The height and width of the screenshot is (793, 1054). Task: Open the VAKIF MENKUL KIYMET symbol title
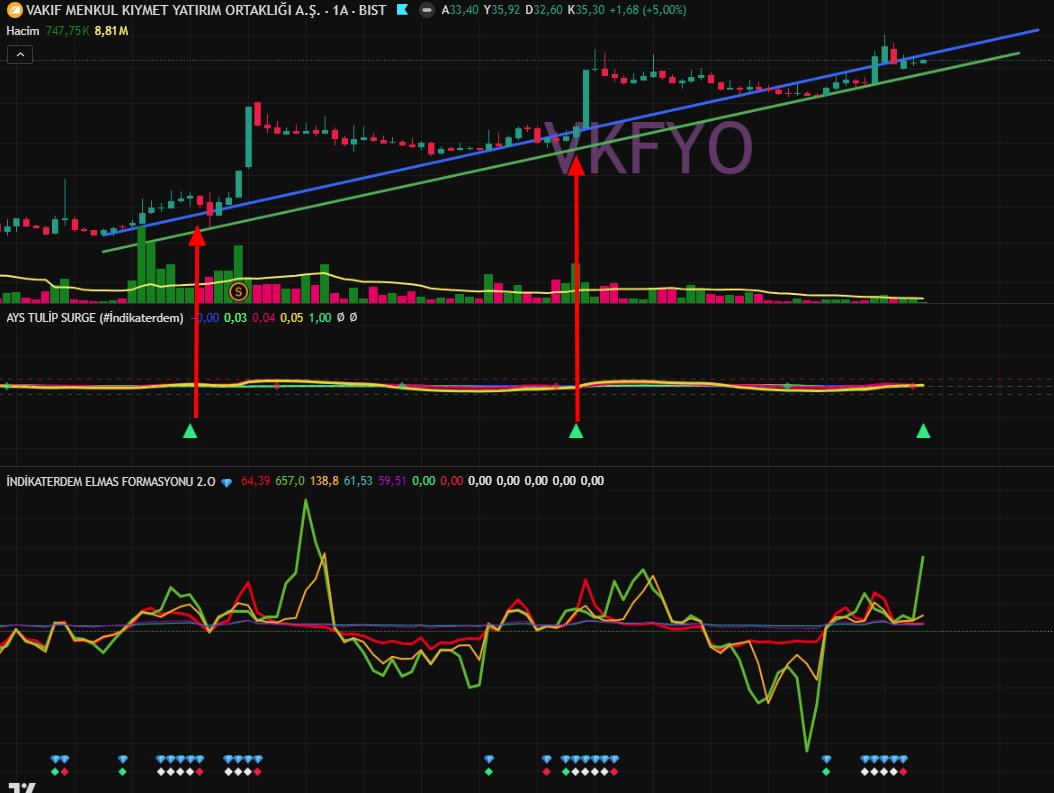206,10
